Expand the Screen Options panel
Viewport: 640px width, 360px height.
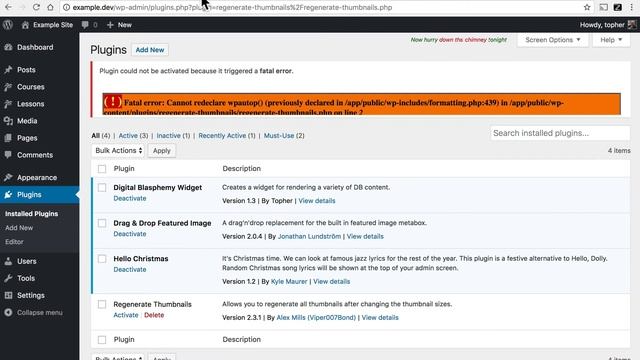point(553,40)
